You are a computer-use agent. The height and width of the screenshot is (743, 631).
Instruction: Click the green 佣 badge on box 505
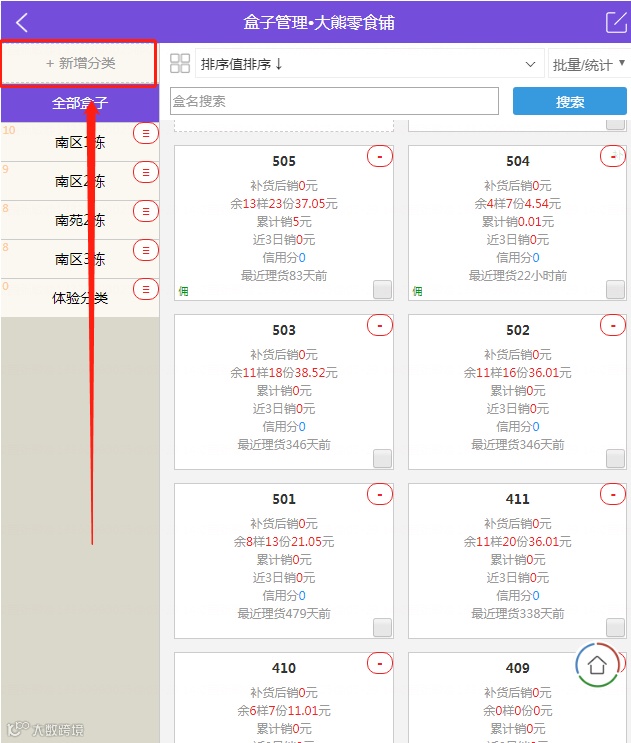point(183,291)
